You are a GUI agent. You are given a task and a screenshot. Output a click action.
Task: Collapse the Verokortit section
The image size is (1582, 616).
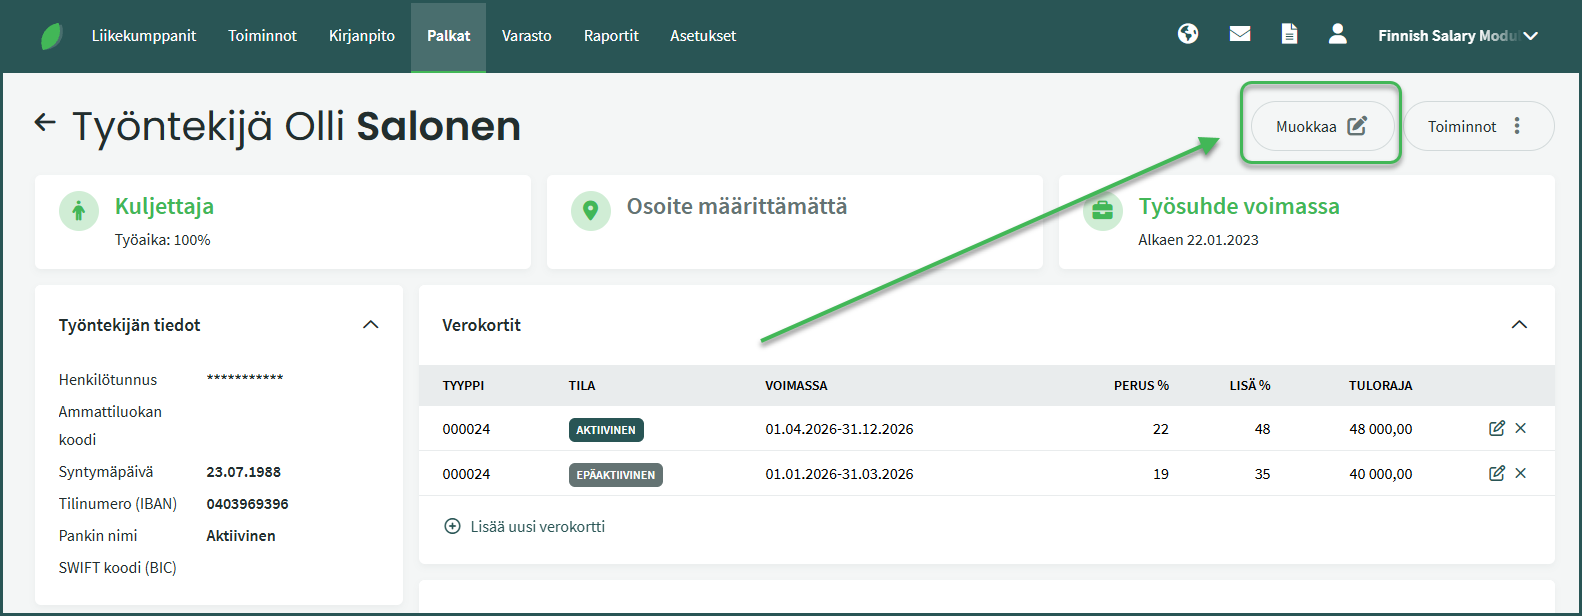(1519, 325)
